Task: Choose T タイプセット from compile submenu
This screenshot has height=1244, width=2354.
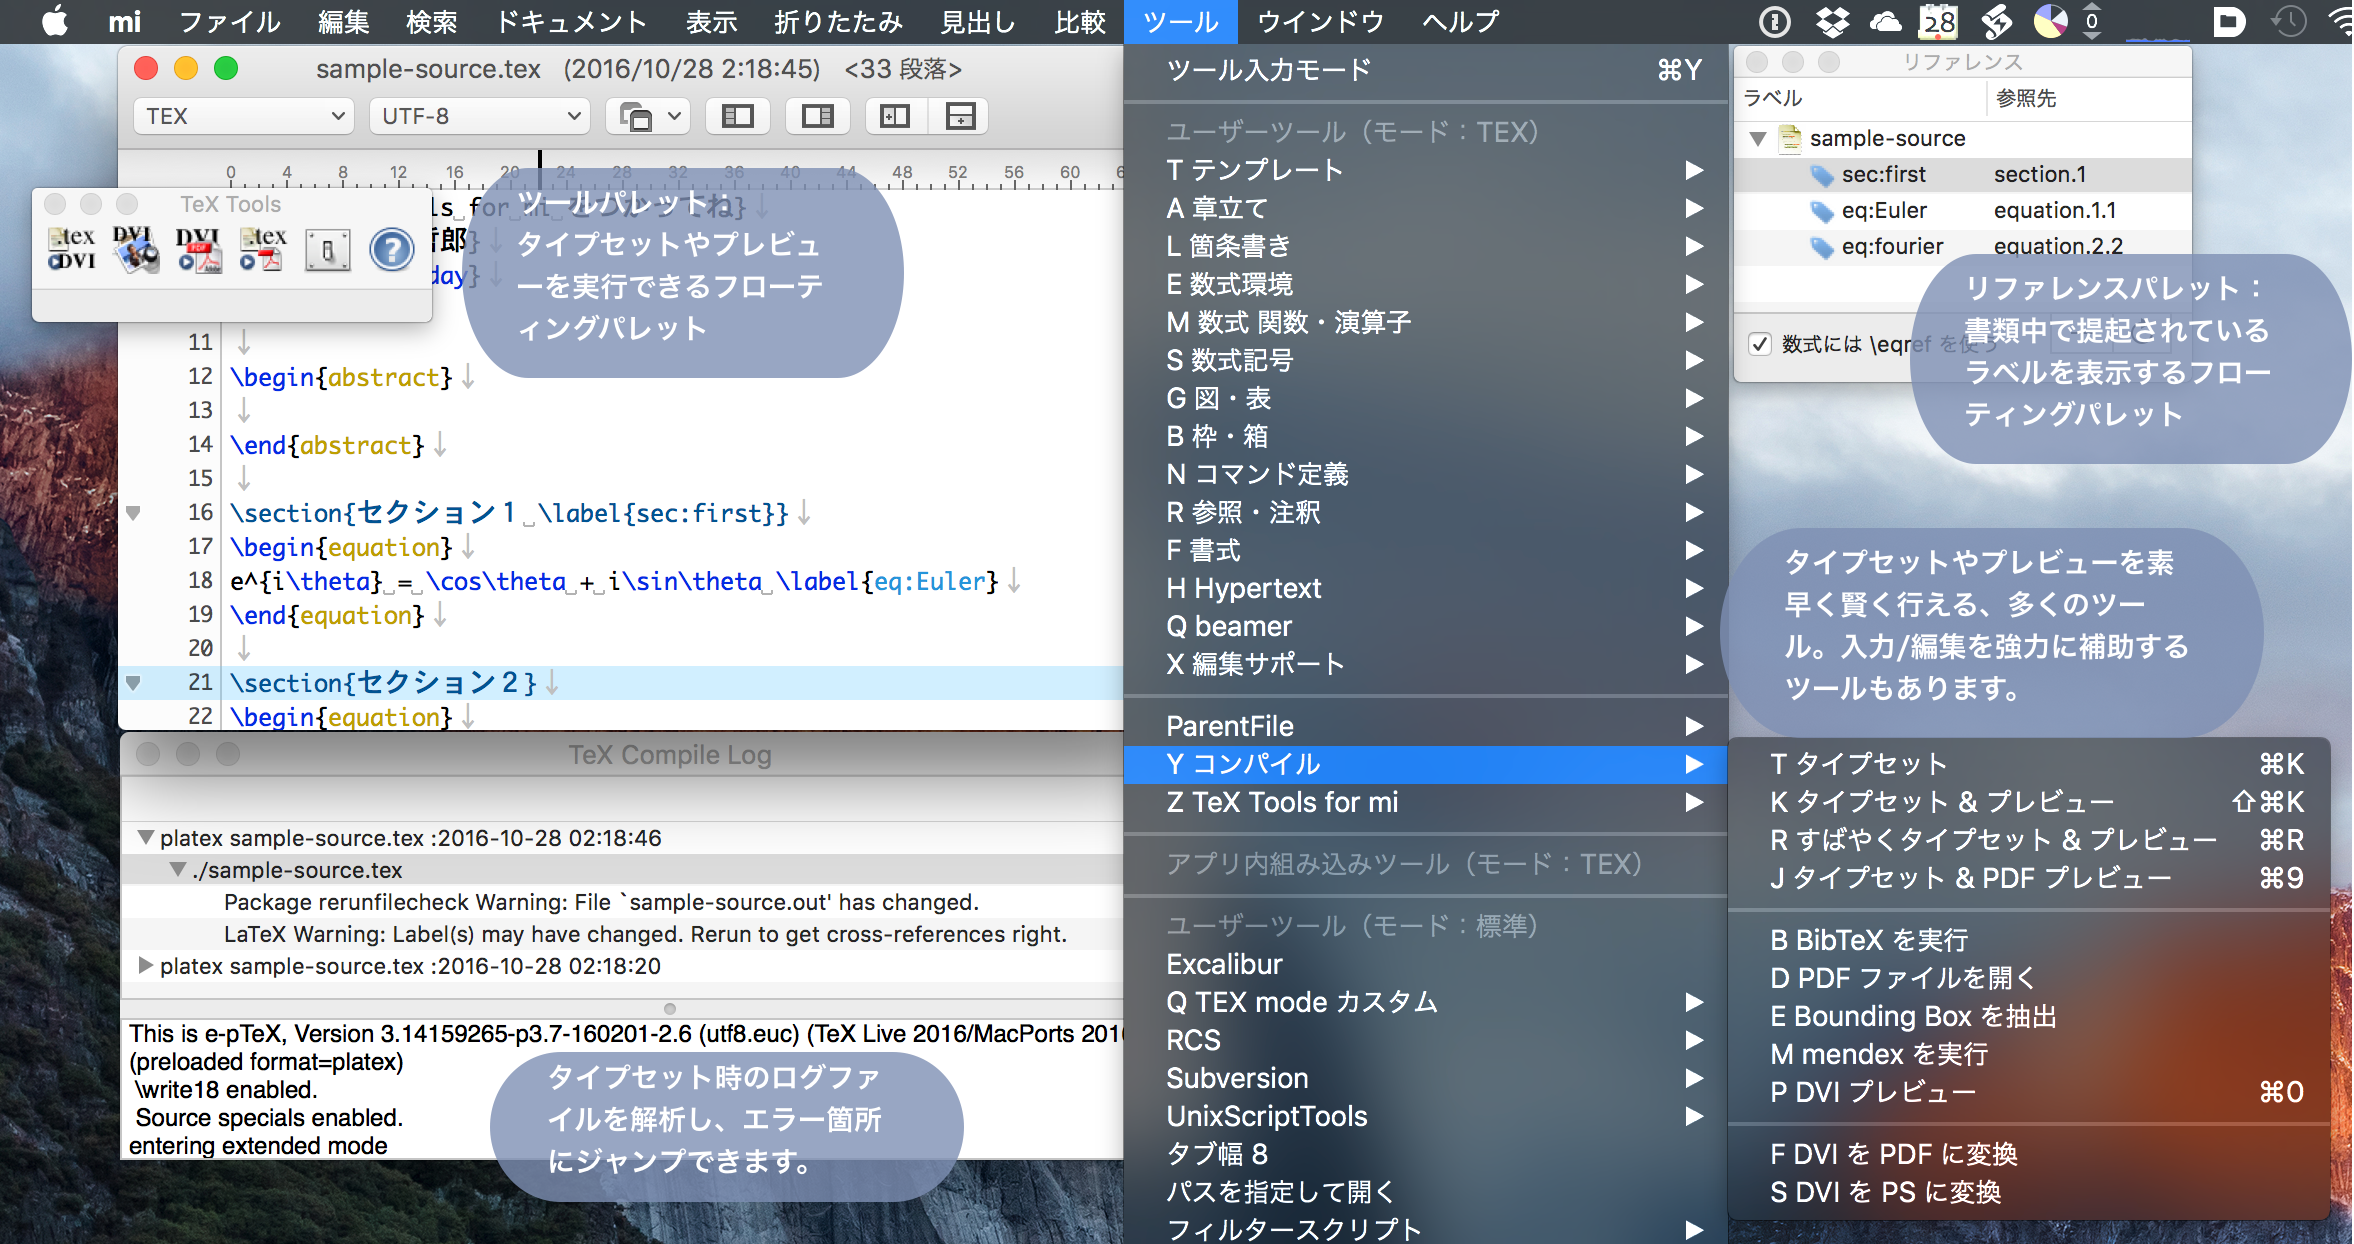Action: click(x=1858, y=764)
